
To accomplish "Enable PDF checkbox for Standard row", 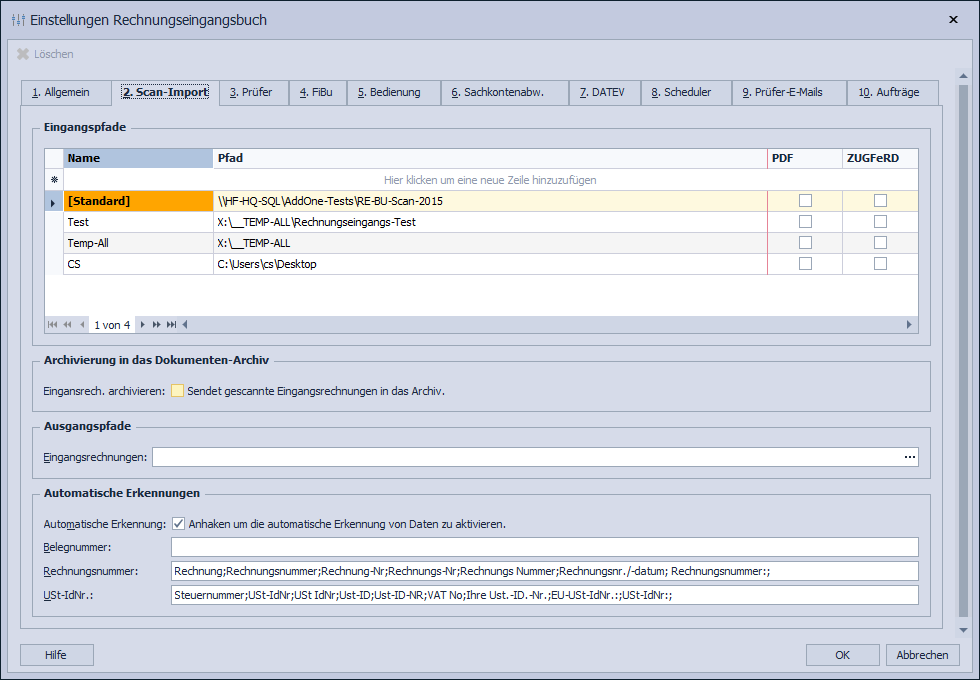I will click(805, 201).
